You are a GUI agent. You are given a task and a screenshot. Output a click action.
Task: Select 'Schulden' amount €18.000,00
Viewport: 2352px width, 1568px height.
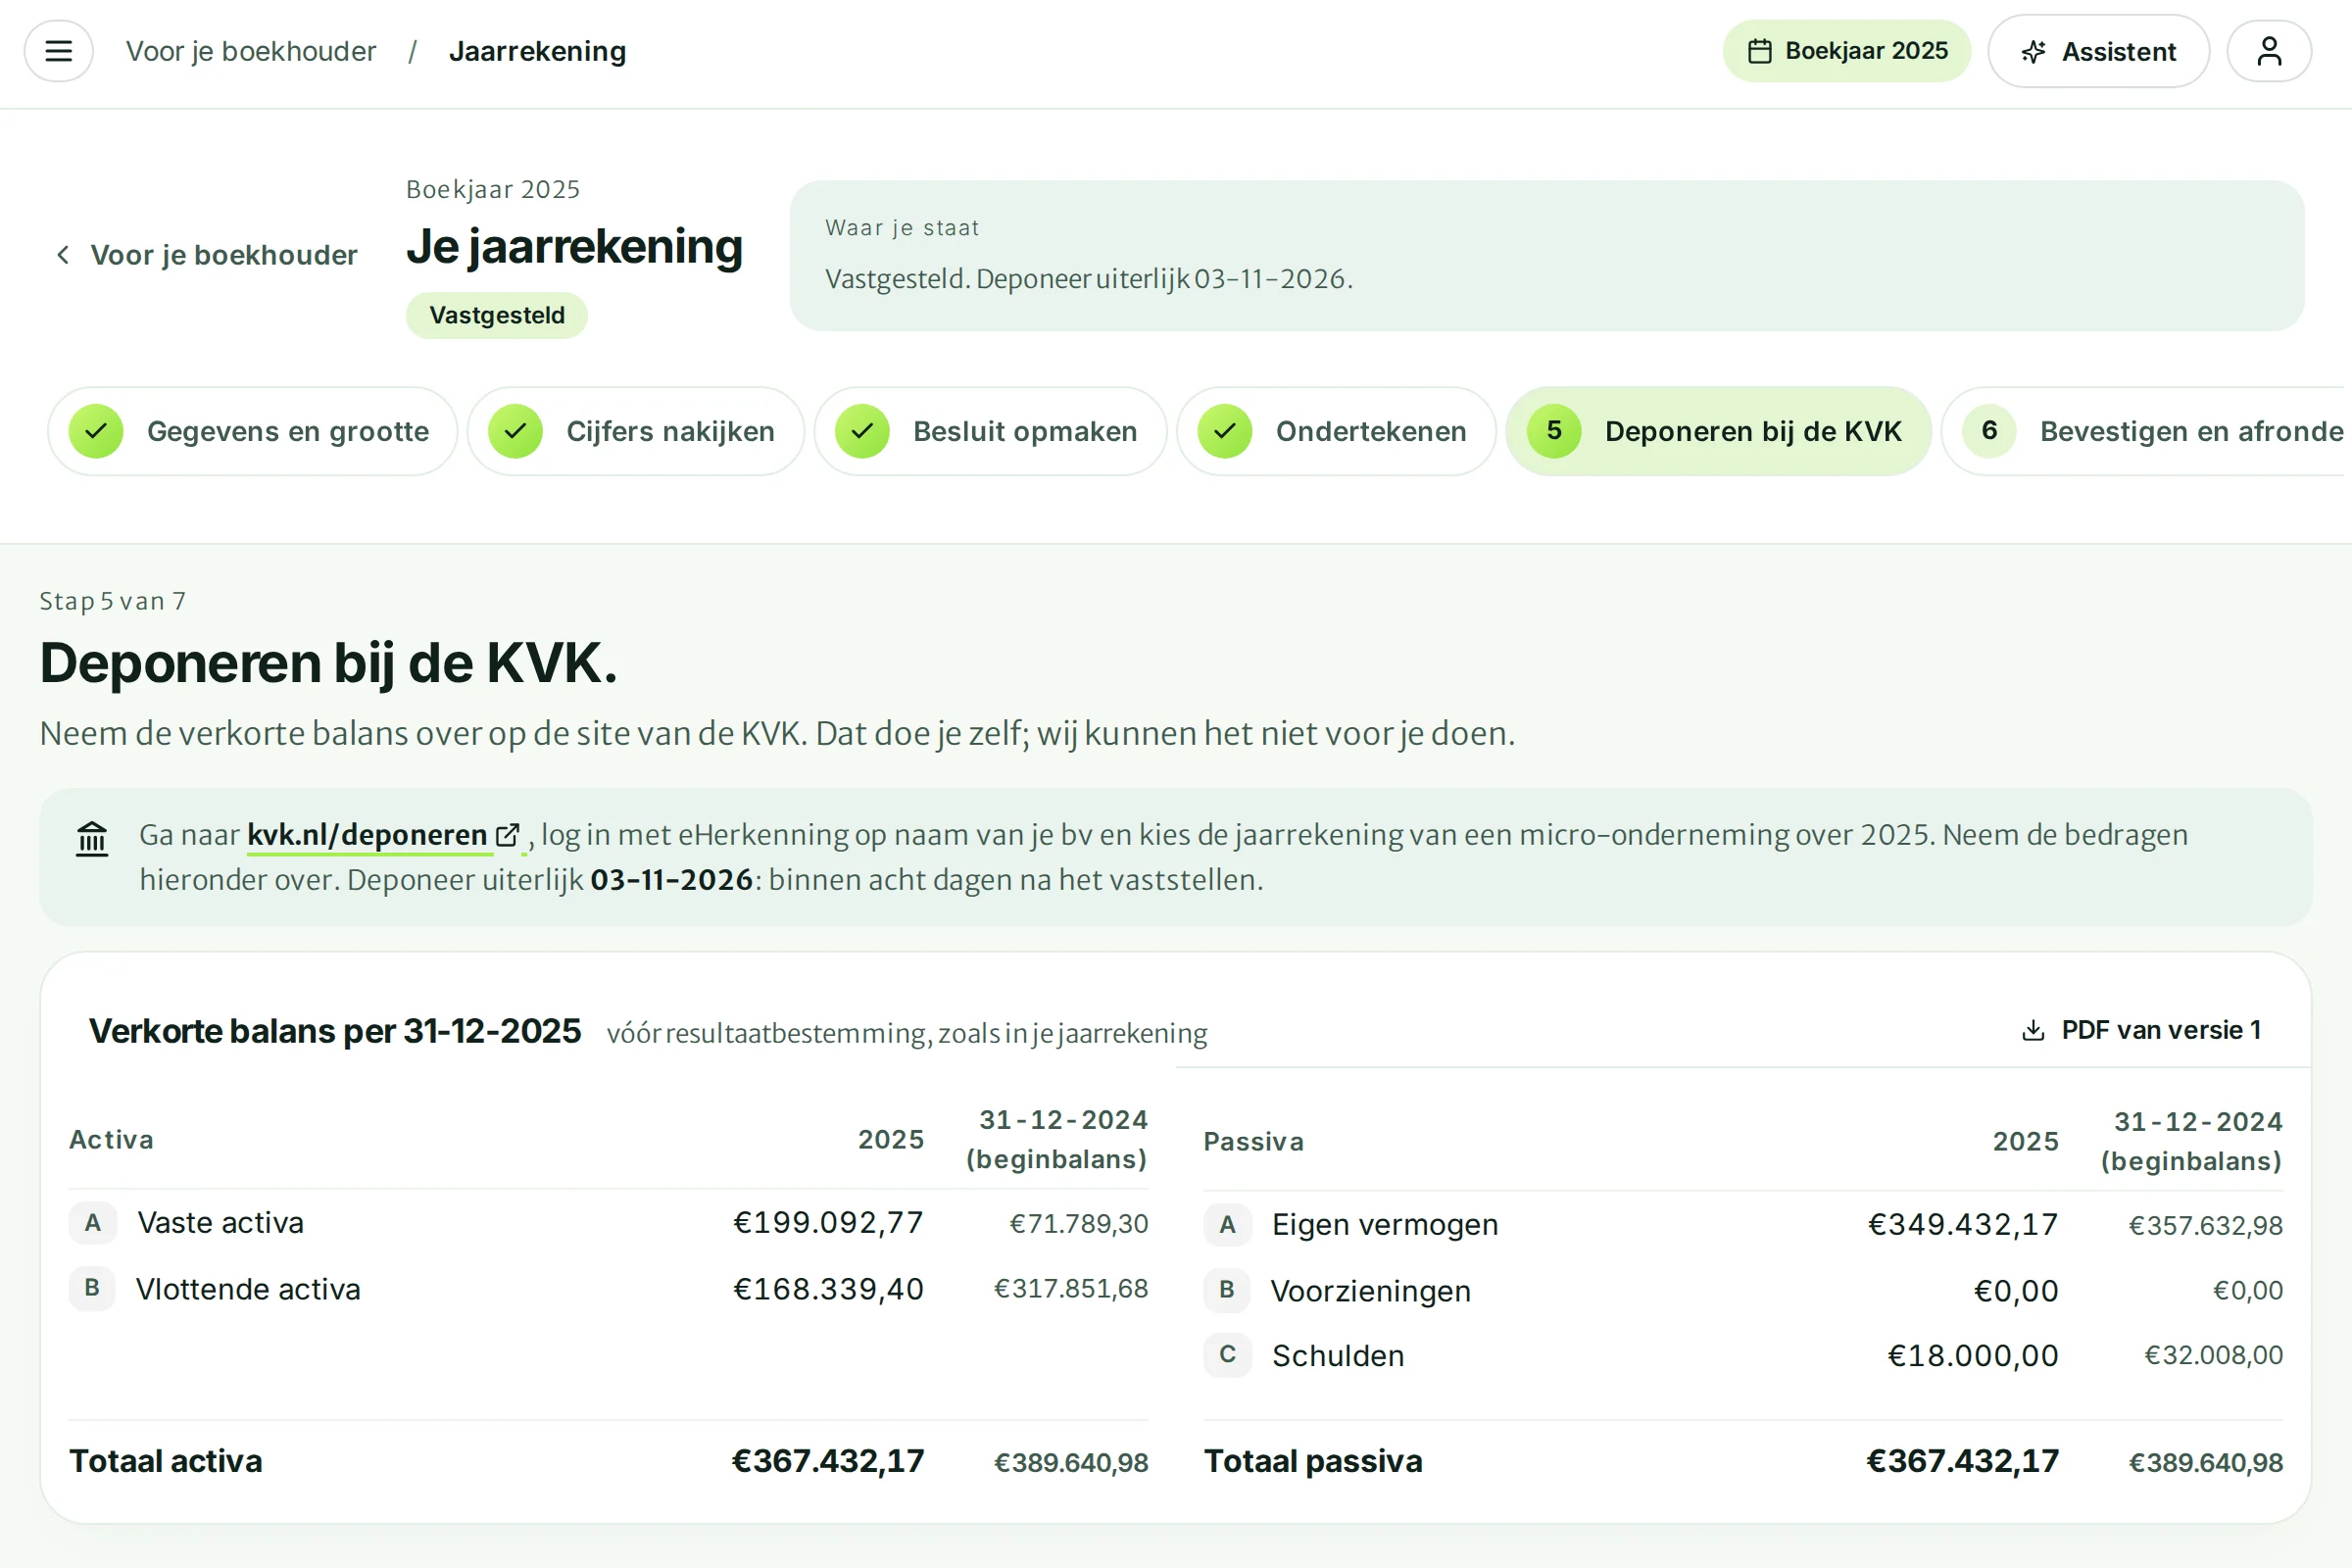coord(1973,1355)
